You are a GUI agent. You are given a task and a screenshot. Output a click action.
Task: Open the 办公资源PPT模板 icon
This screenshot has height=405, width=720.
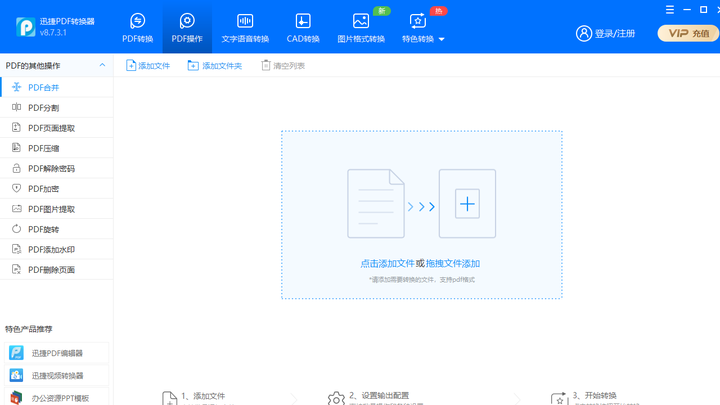pos(17,398)
